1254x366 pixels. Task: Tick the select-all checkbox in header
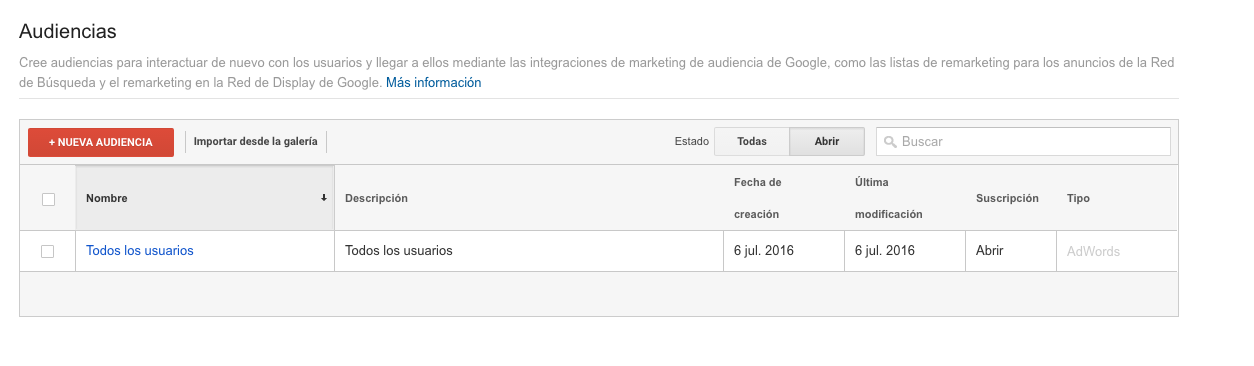[48, 199]
